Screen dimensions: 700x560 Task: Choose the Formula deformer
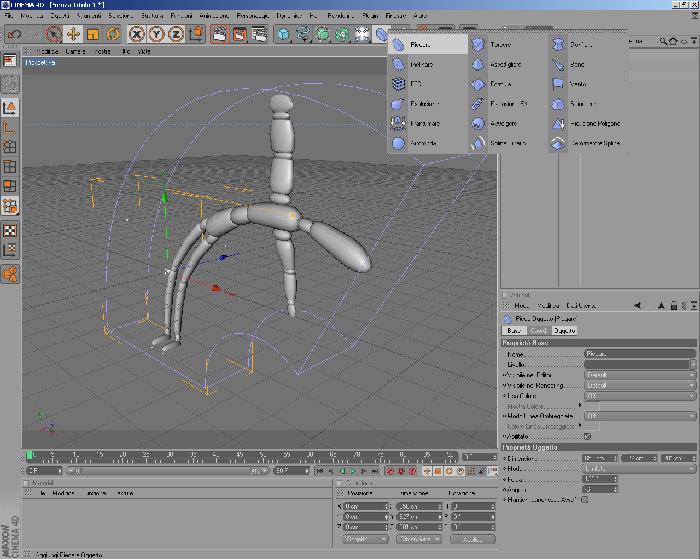tap(508, 84)
